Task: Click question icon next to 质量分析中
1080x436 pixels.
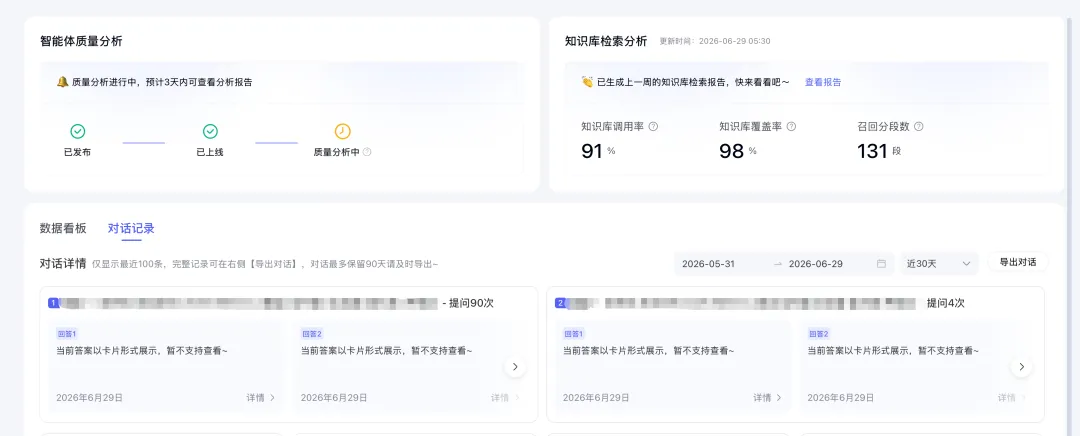Action: click(366, 152)
